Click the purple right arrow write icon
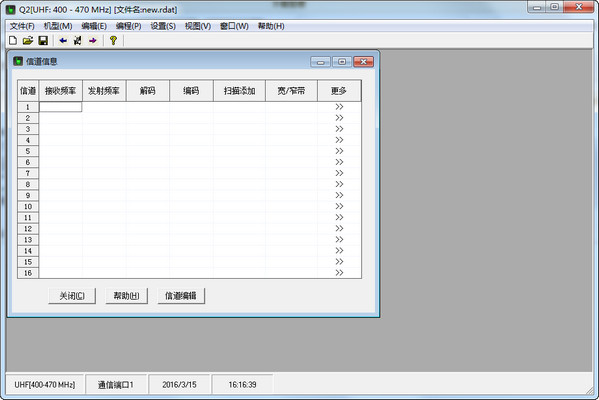599x400 pixels. [x=93, y=40]
